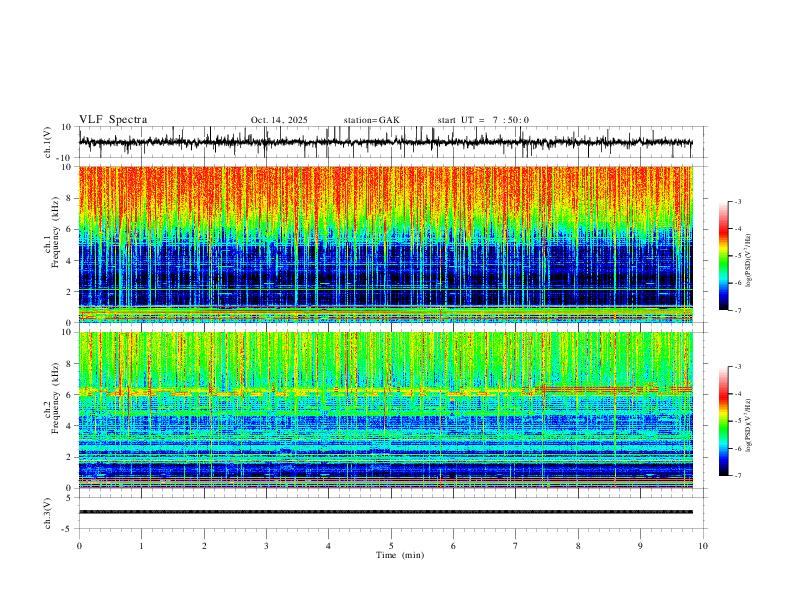The width and height of the screenshot is (792, 612).
Task: Click the color scale bar beside the ch.2 spectrogram
Action: 724,421
